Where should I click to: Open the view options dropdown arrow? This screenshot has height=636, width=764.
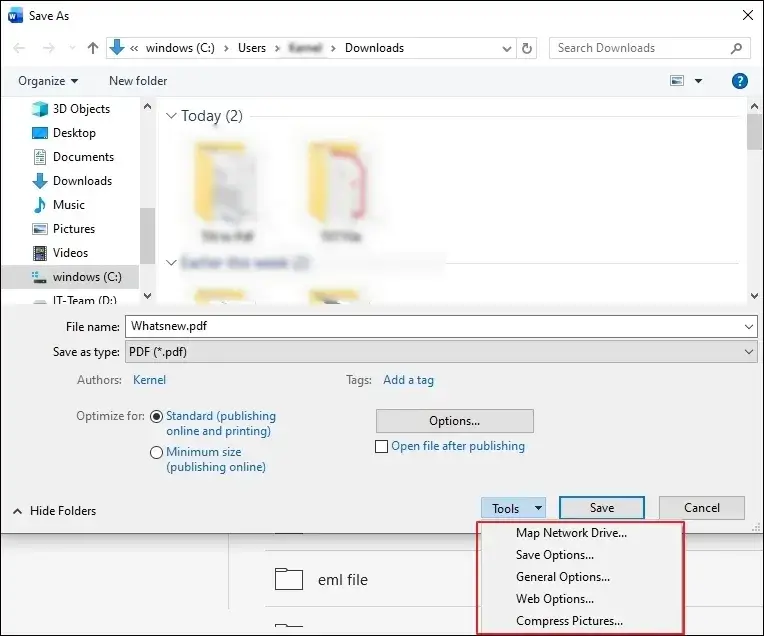[698, 81]
